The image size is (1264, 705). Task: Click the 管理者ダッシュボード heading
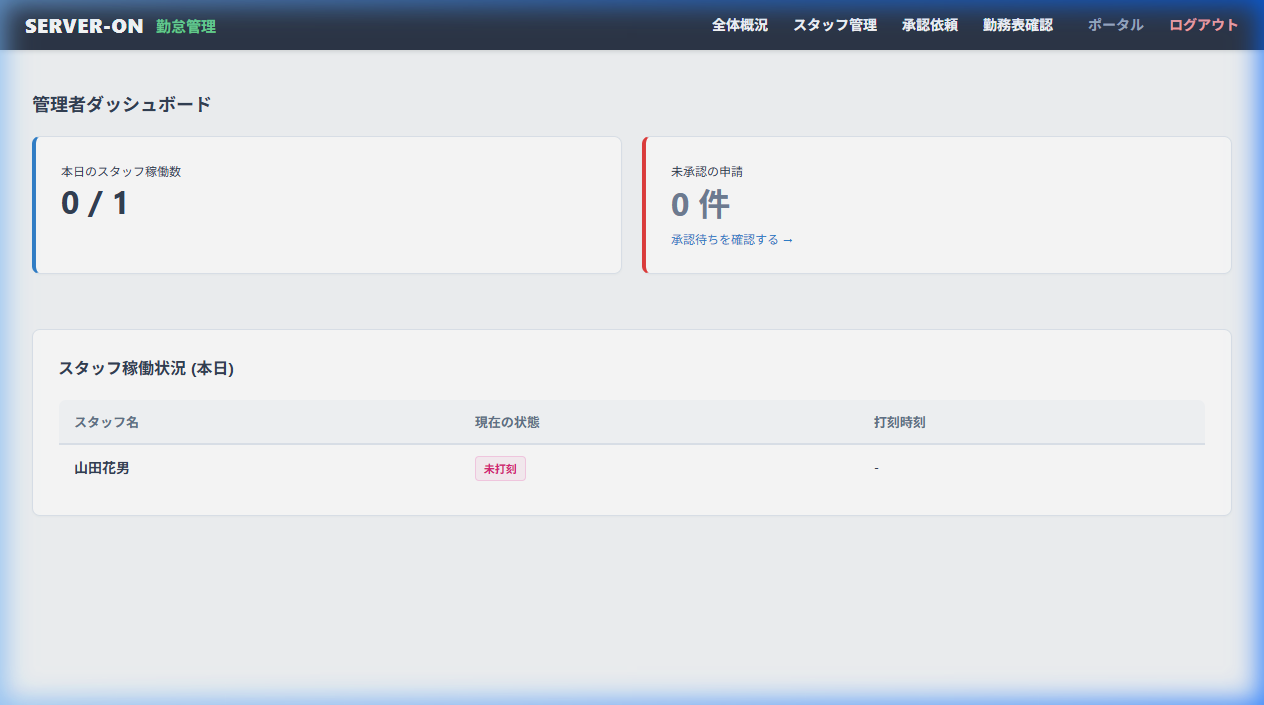click(122, 104)
